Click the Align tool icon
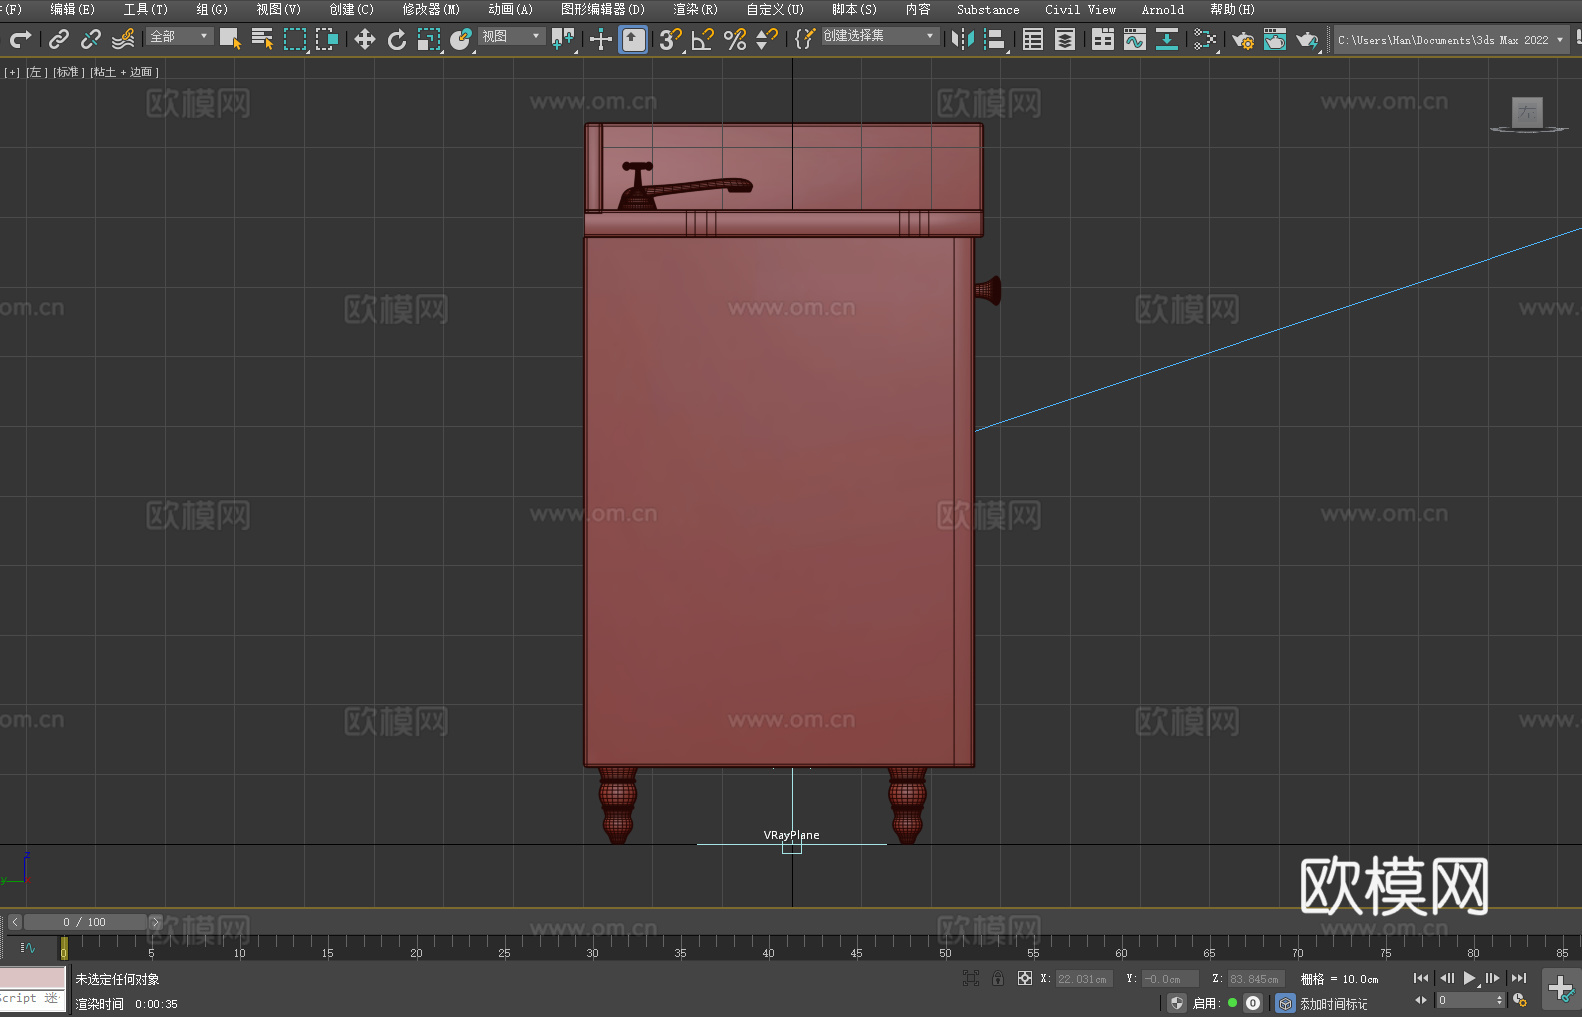This screenshot has width=1582, height=1017. pos(995,39)
